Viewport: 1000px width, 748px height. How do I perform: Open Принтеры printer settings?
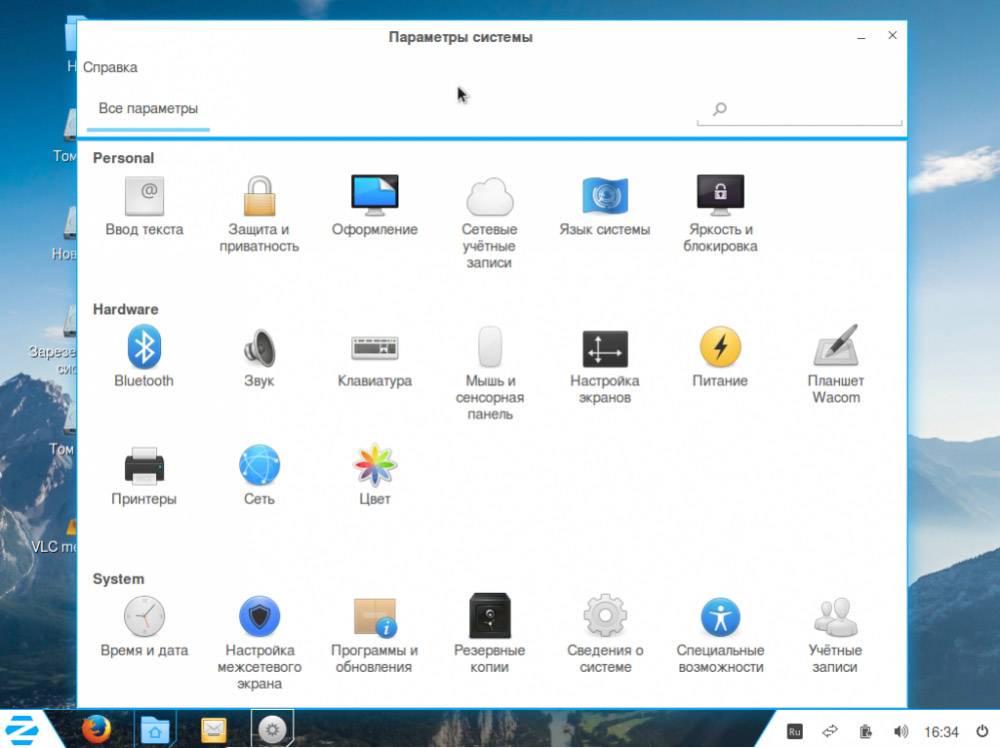[x=144, y=468]
